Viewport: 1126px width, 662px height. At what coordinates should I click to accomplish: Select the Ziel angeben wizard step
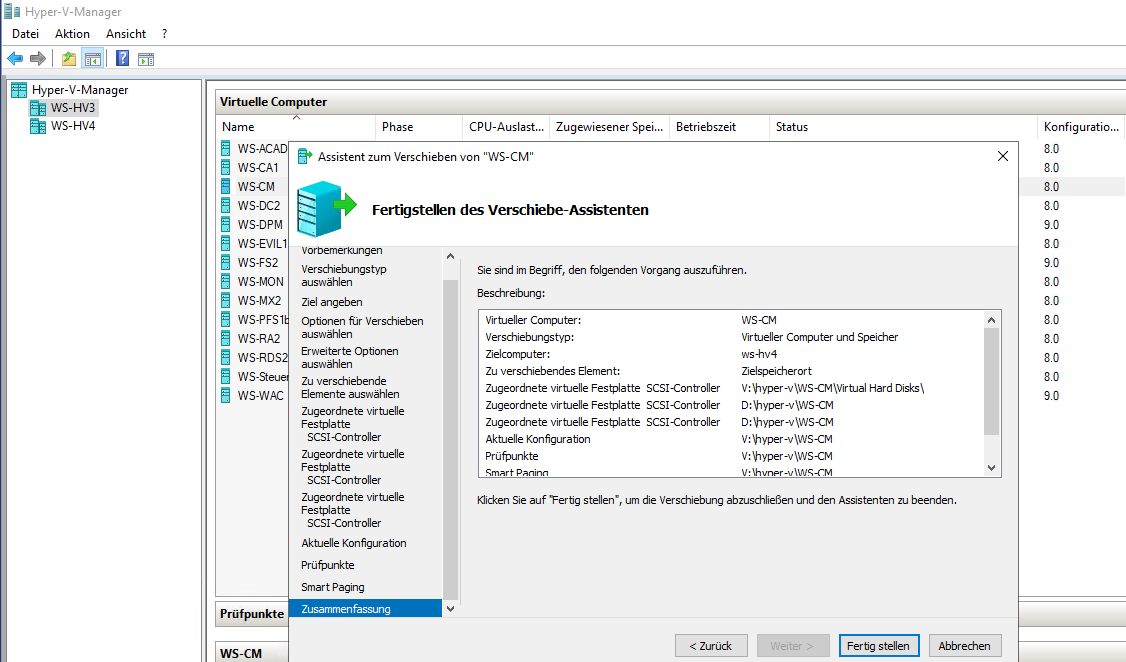[x=332, y=302]
